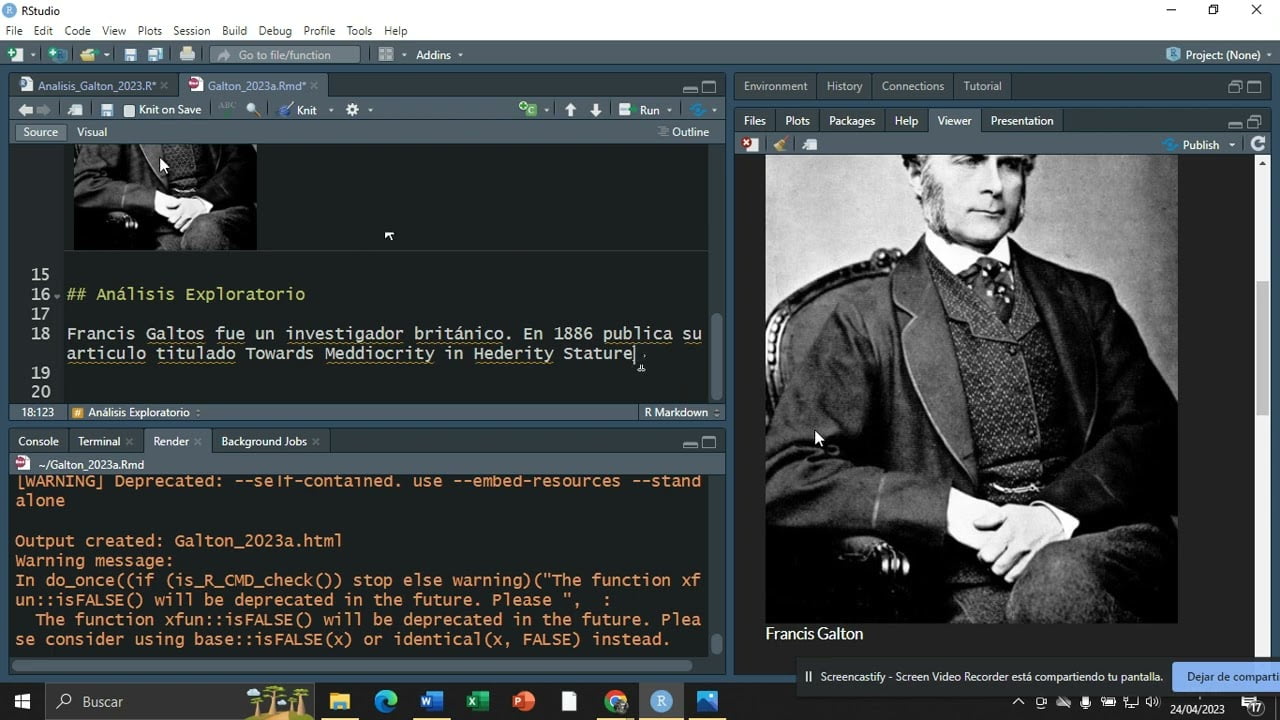The height and width of the screenshot is (720, 1280).
Task: Switch to the Analisis_Galton_2023.R tab
Action: (96, 86)
